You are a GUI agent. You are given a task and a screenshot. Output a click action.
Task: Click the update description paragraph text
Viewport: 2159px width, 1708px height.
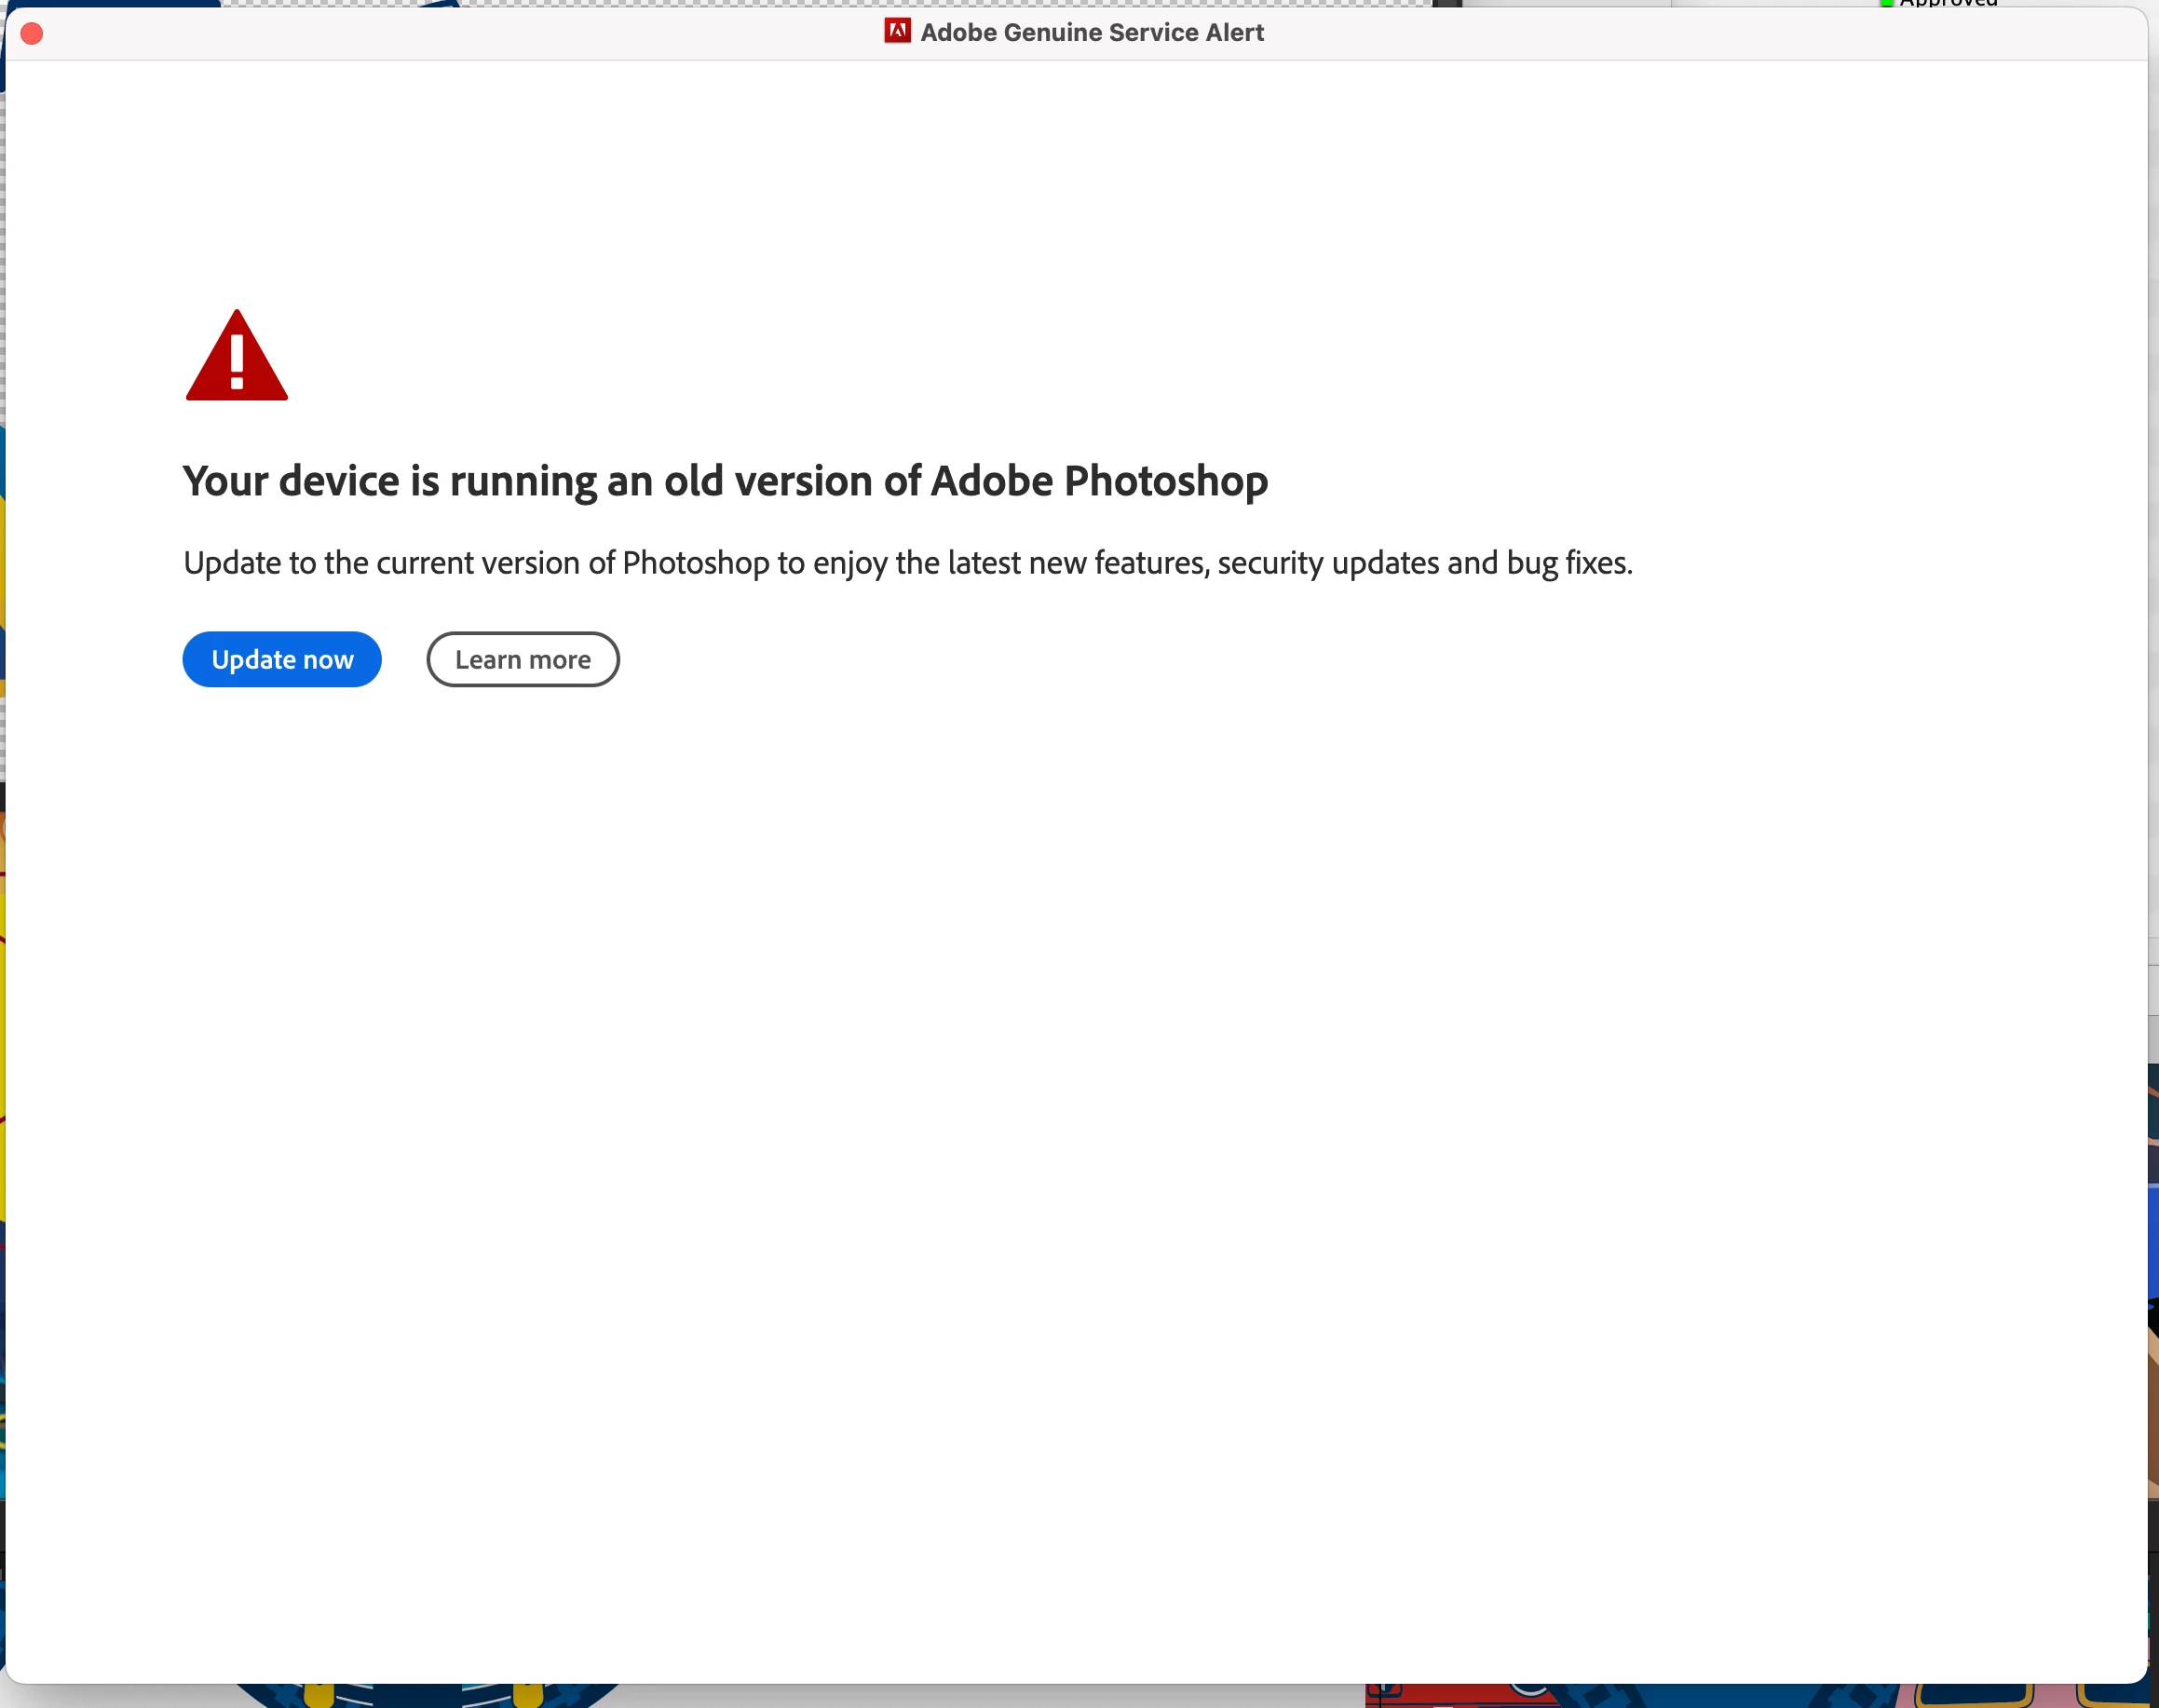pos(907,563)
